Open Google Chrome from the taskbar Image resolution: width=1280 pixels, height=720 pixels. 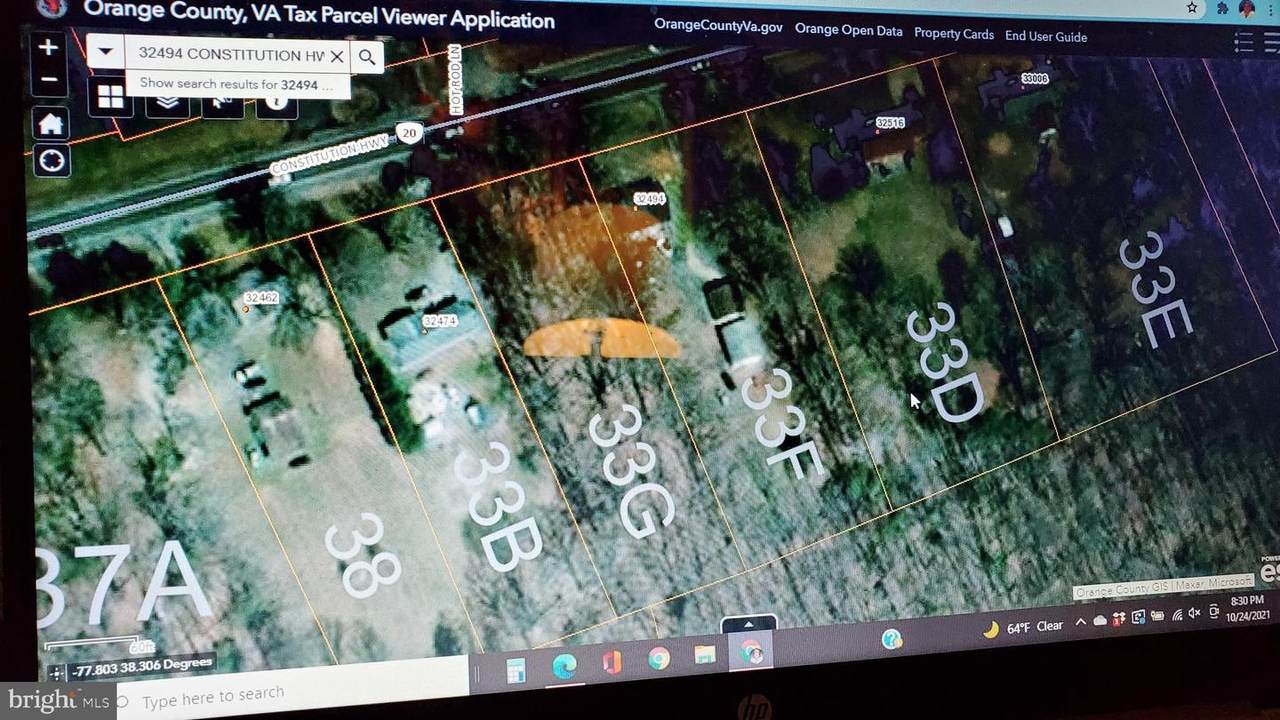pos(658,659)
